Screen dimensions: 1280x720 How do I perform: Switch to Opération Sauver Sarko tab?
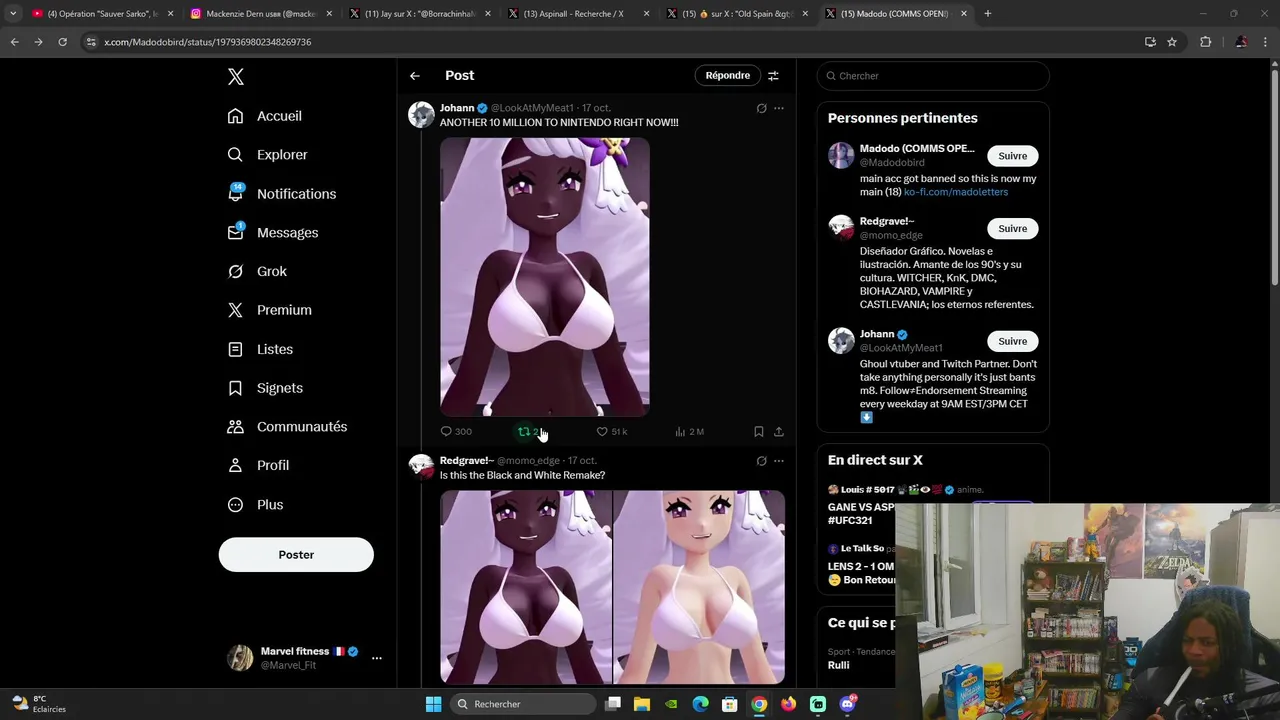pyautogui.click(x=101, y=14)
